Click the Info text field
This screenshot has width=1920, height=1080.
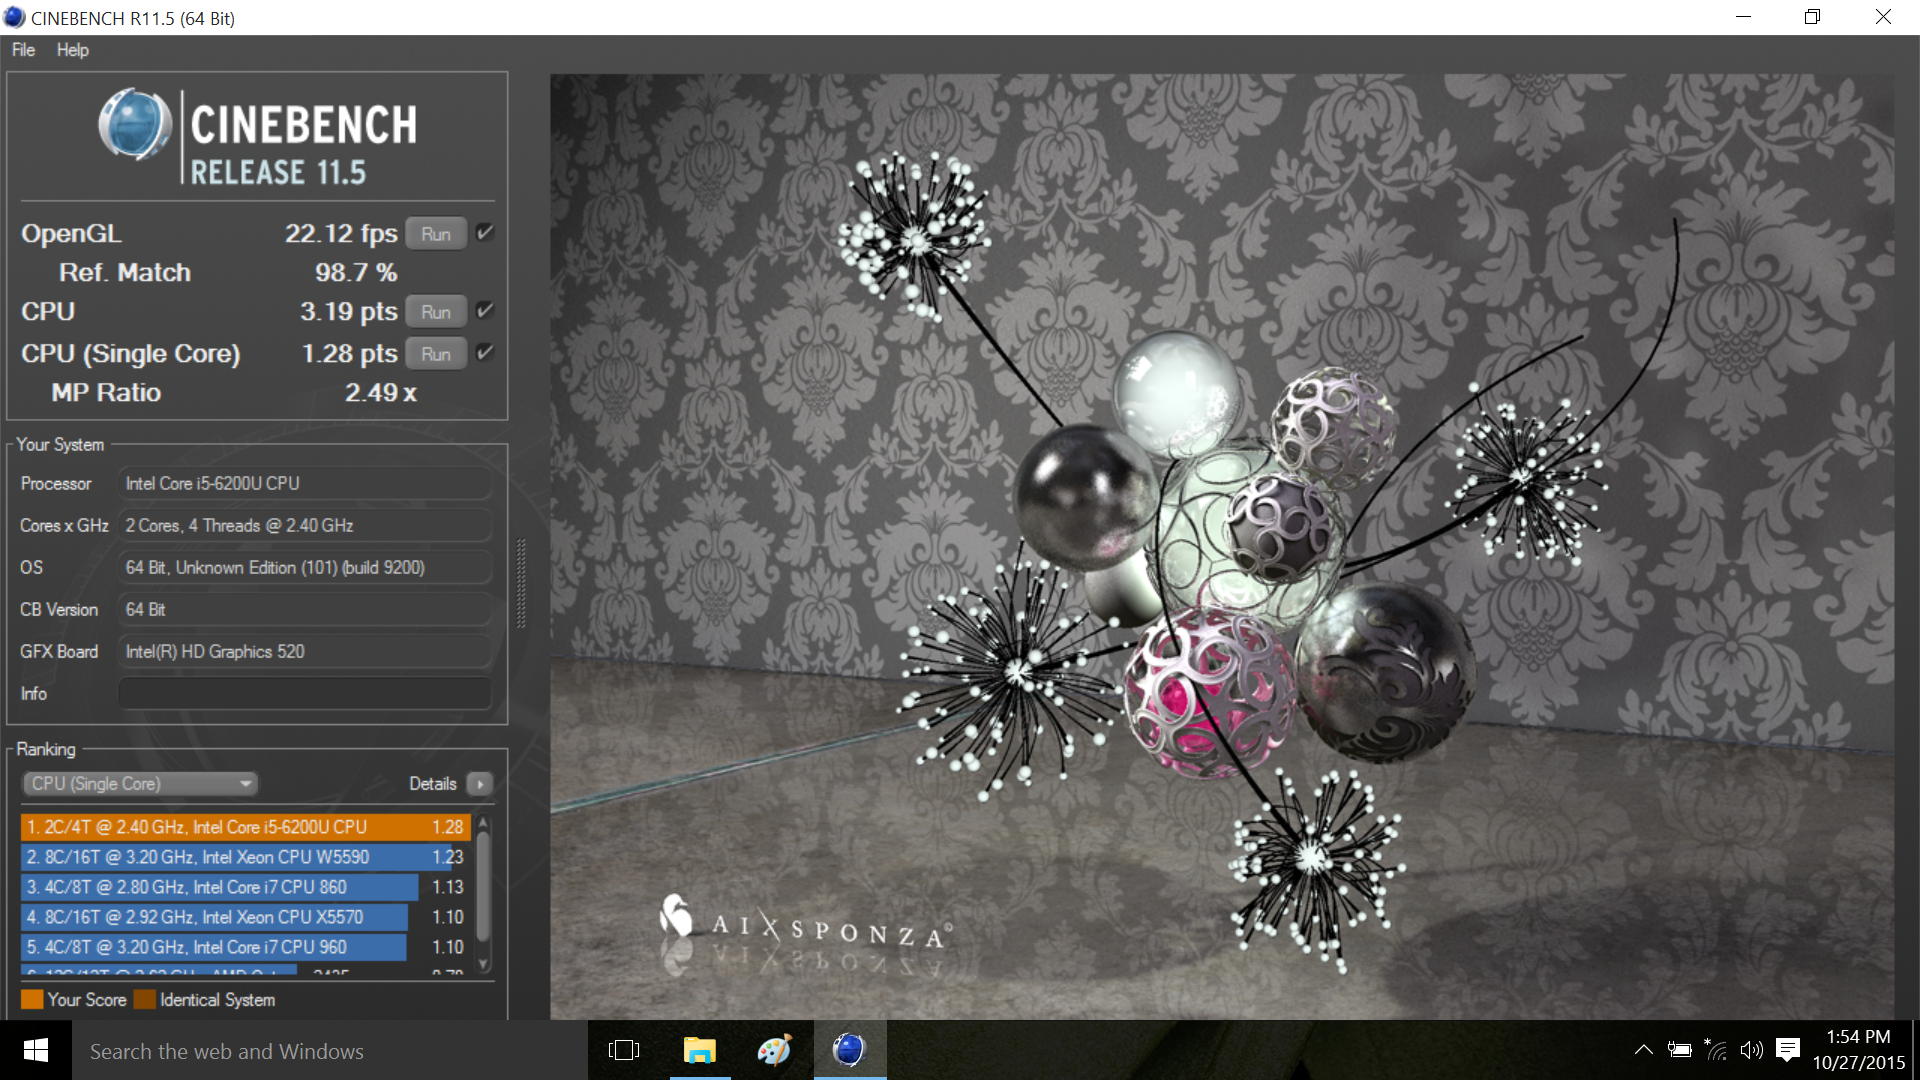305,693
